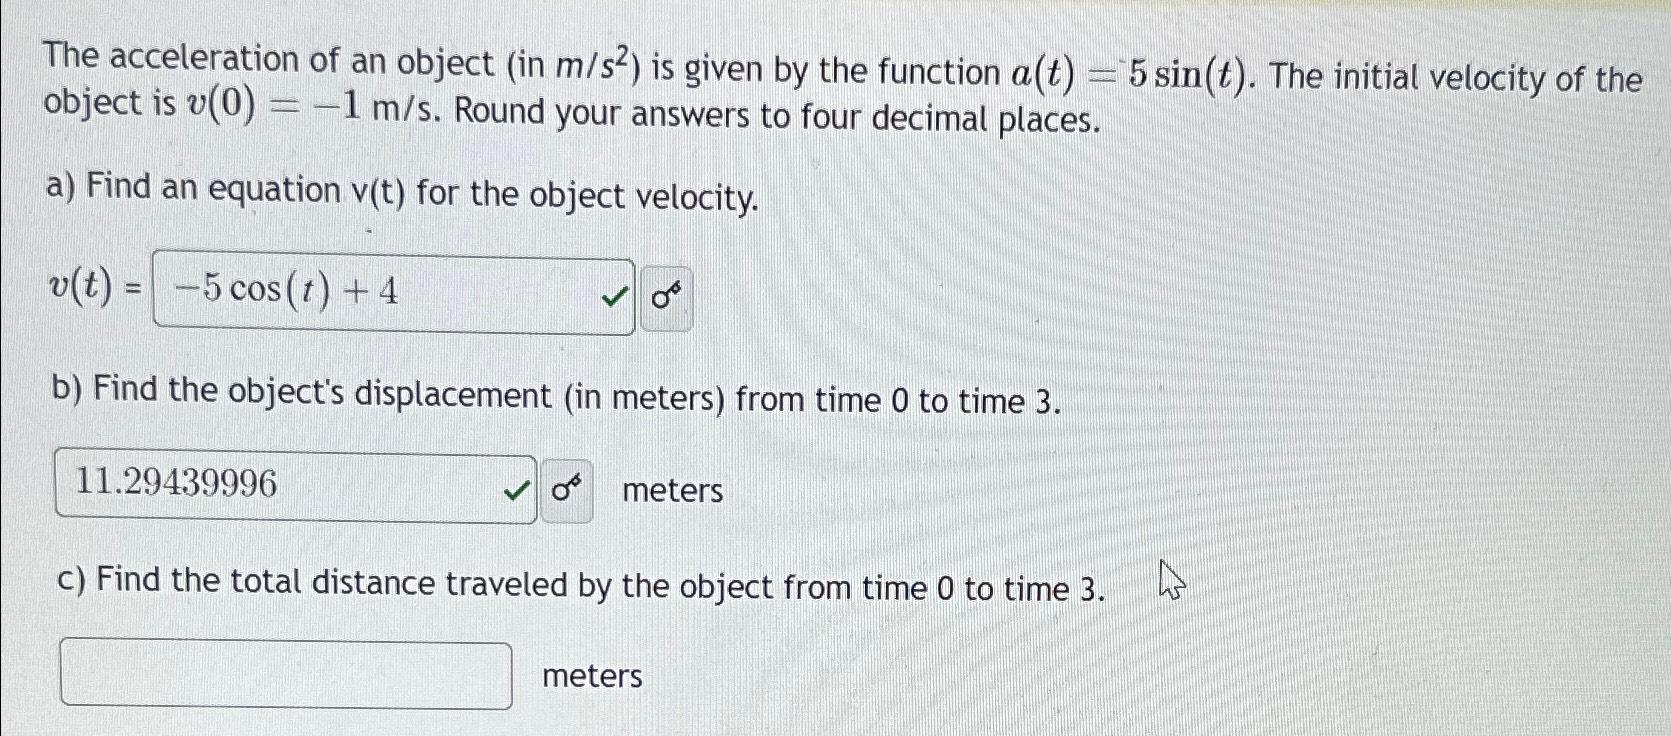The image size is (1671, 736).
Task: Click inside the empty part c answer box
Action: pyautogui.click(x=285, y=677)
